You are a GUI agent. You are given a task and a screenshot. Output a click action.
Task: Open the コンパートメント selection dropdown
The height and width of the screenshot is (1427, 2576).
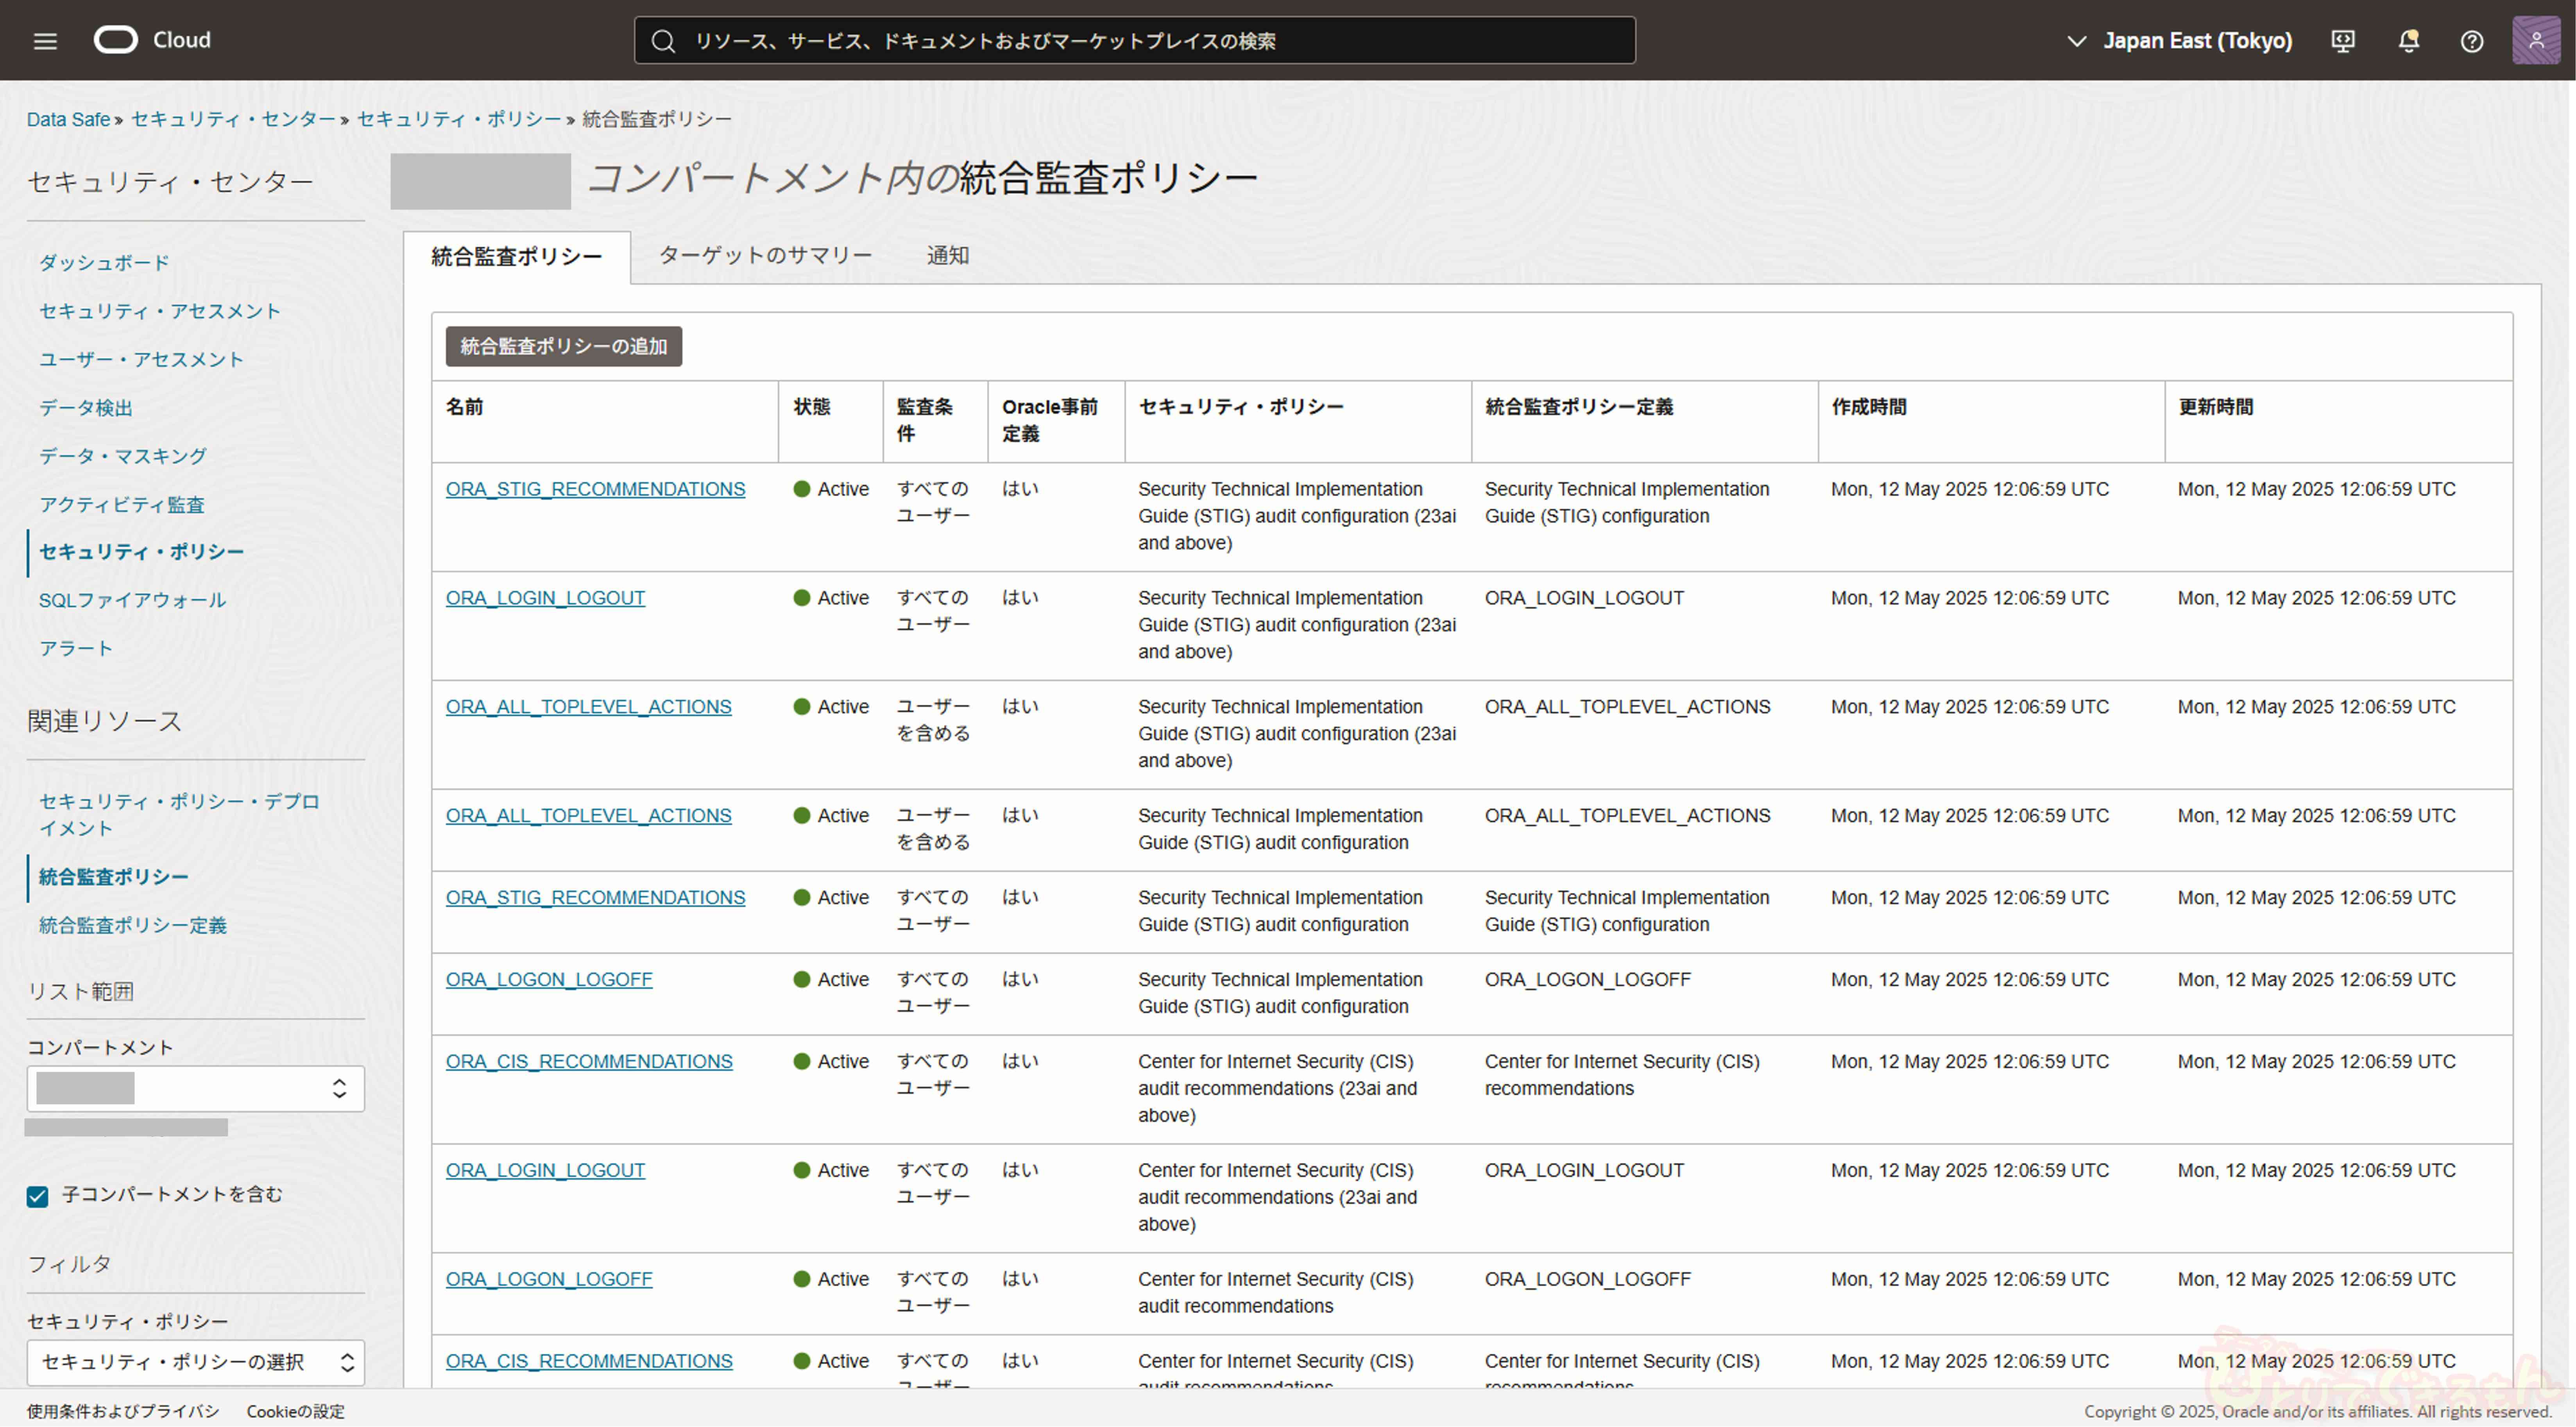[196, 1088]
